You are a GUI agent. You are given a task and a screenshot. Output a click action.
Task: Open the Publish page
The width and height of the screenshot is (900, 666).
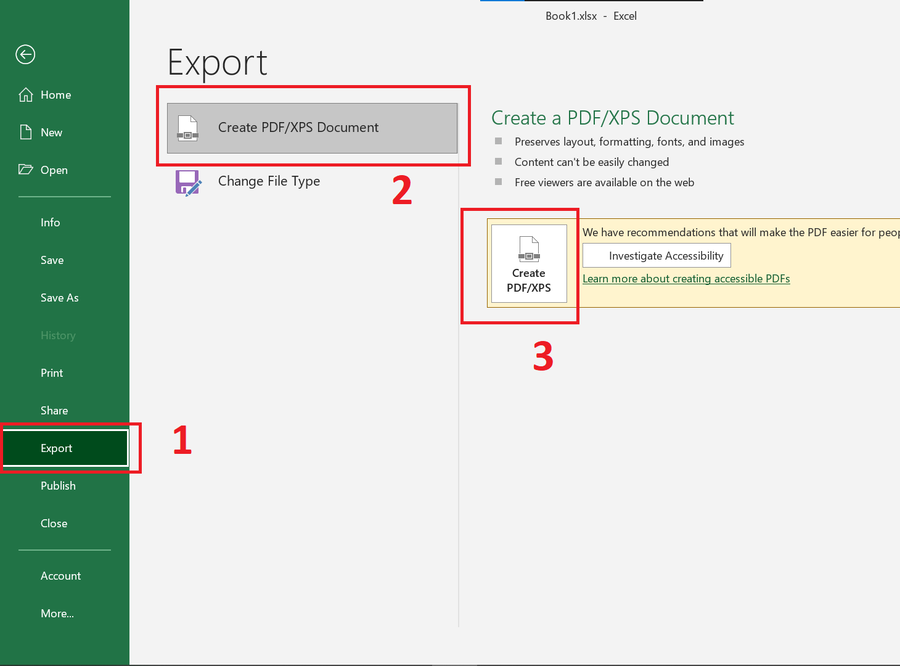pos(58,486)
